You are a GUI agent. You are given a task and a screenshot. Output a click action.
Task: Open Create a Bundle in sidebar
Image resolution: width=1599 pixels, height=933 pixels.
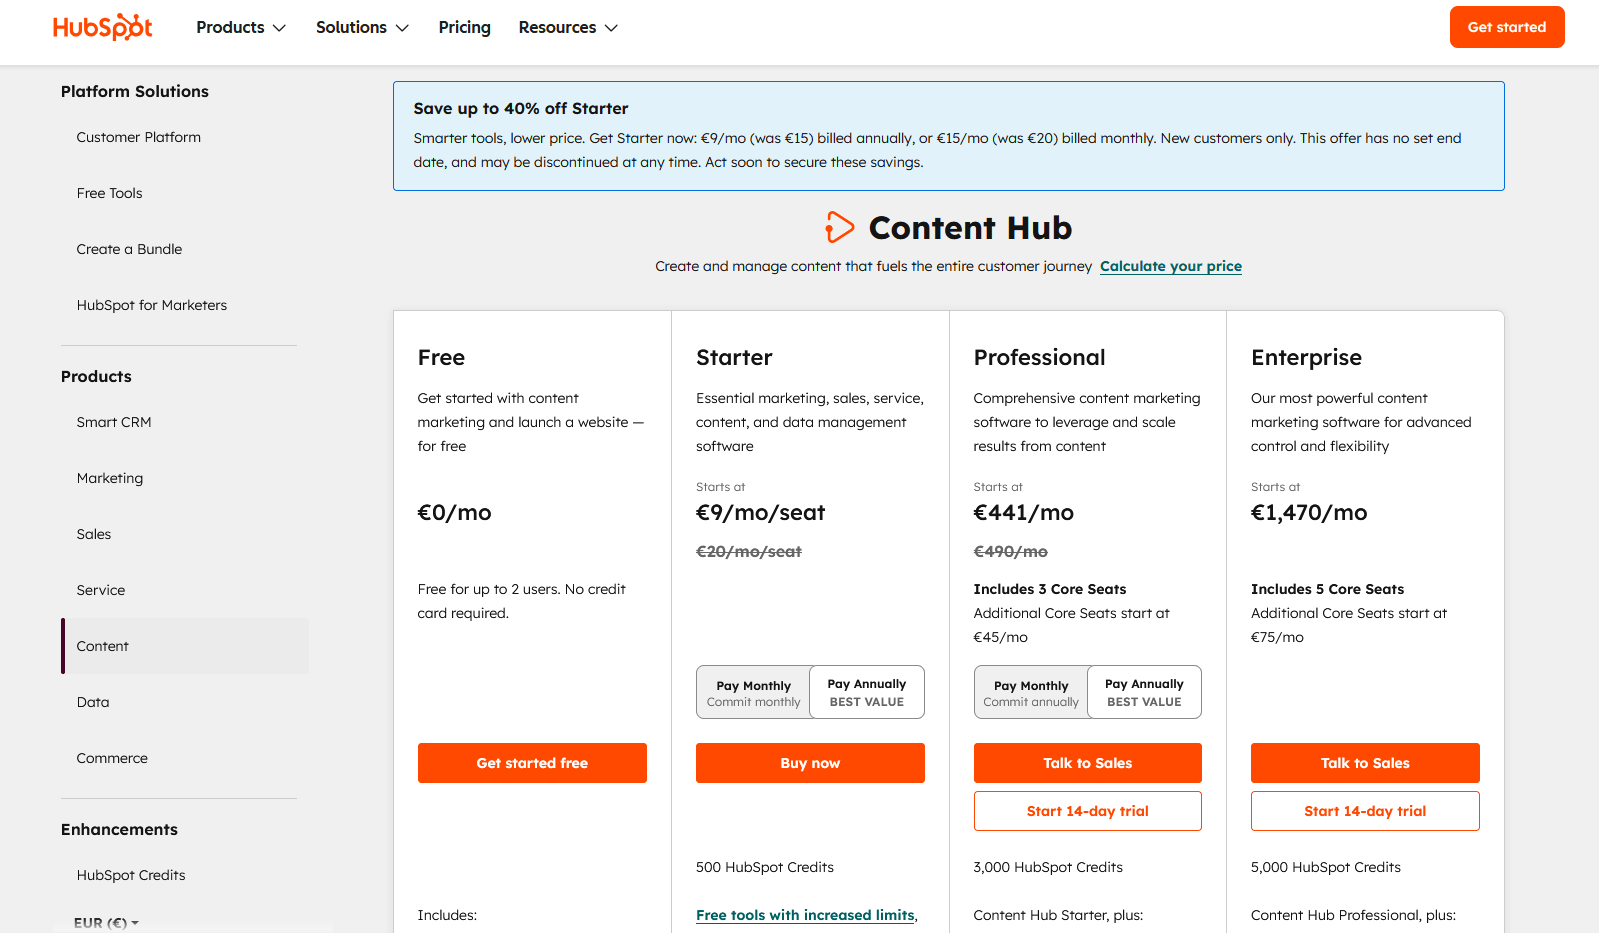point(129,249)
